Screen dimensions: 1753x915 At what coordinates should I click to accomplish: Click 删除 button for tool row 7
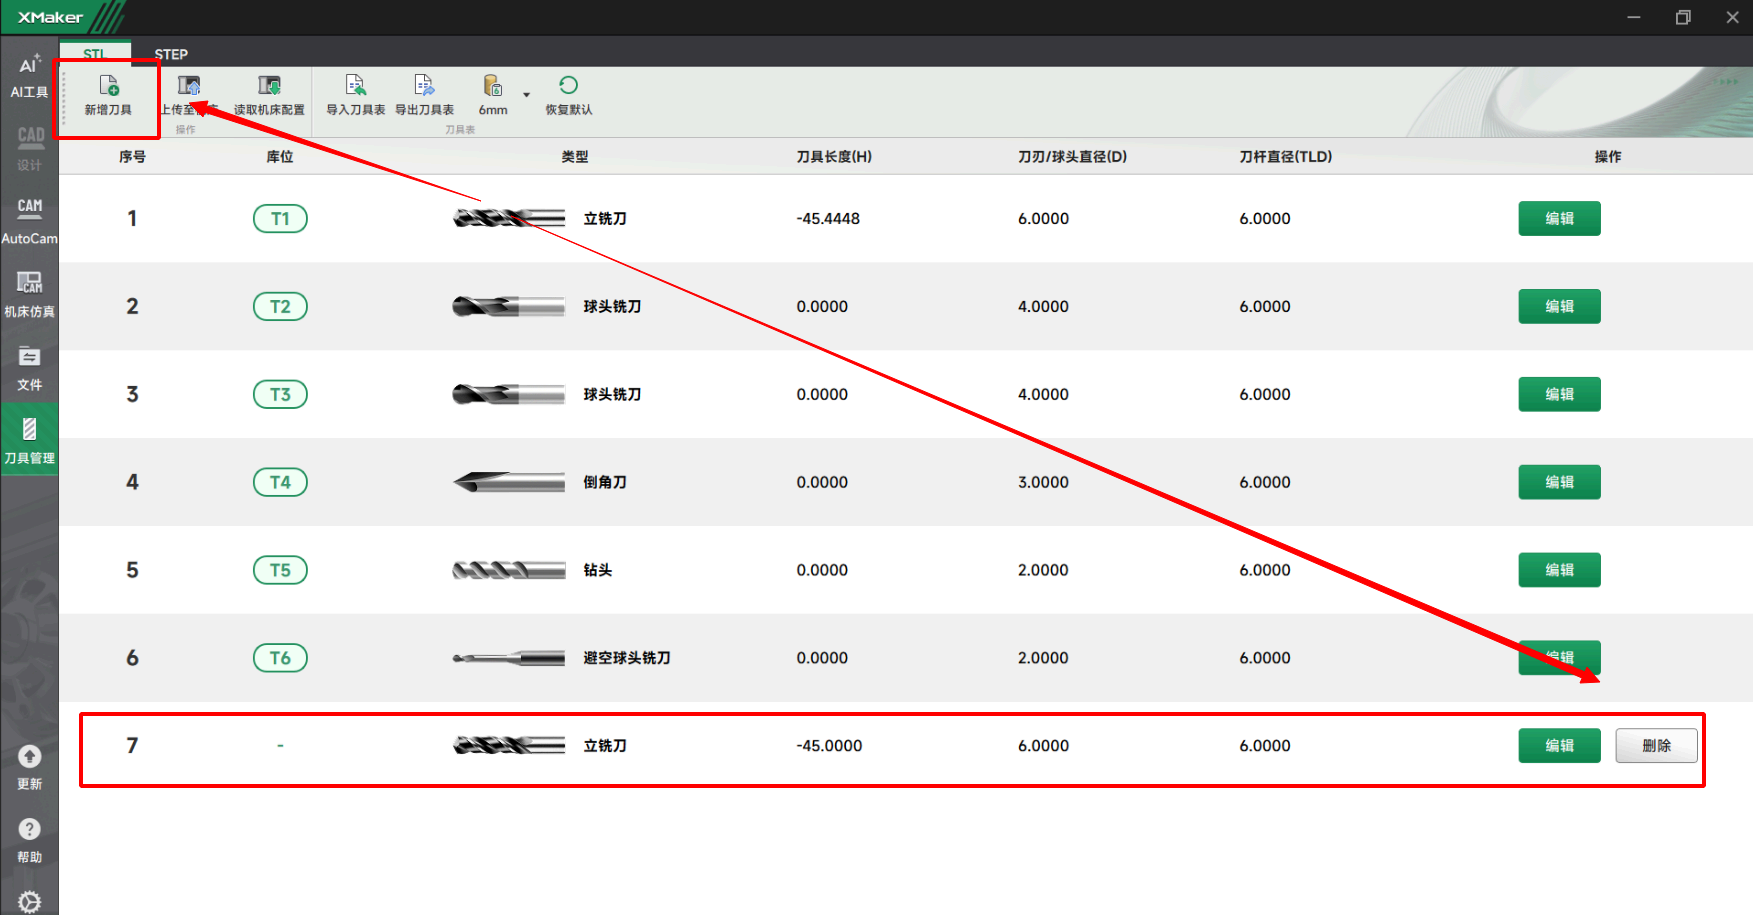point(1656,746)
